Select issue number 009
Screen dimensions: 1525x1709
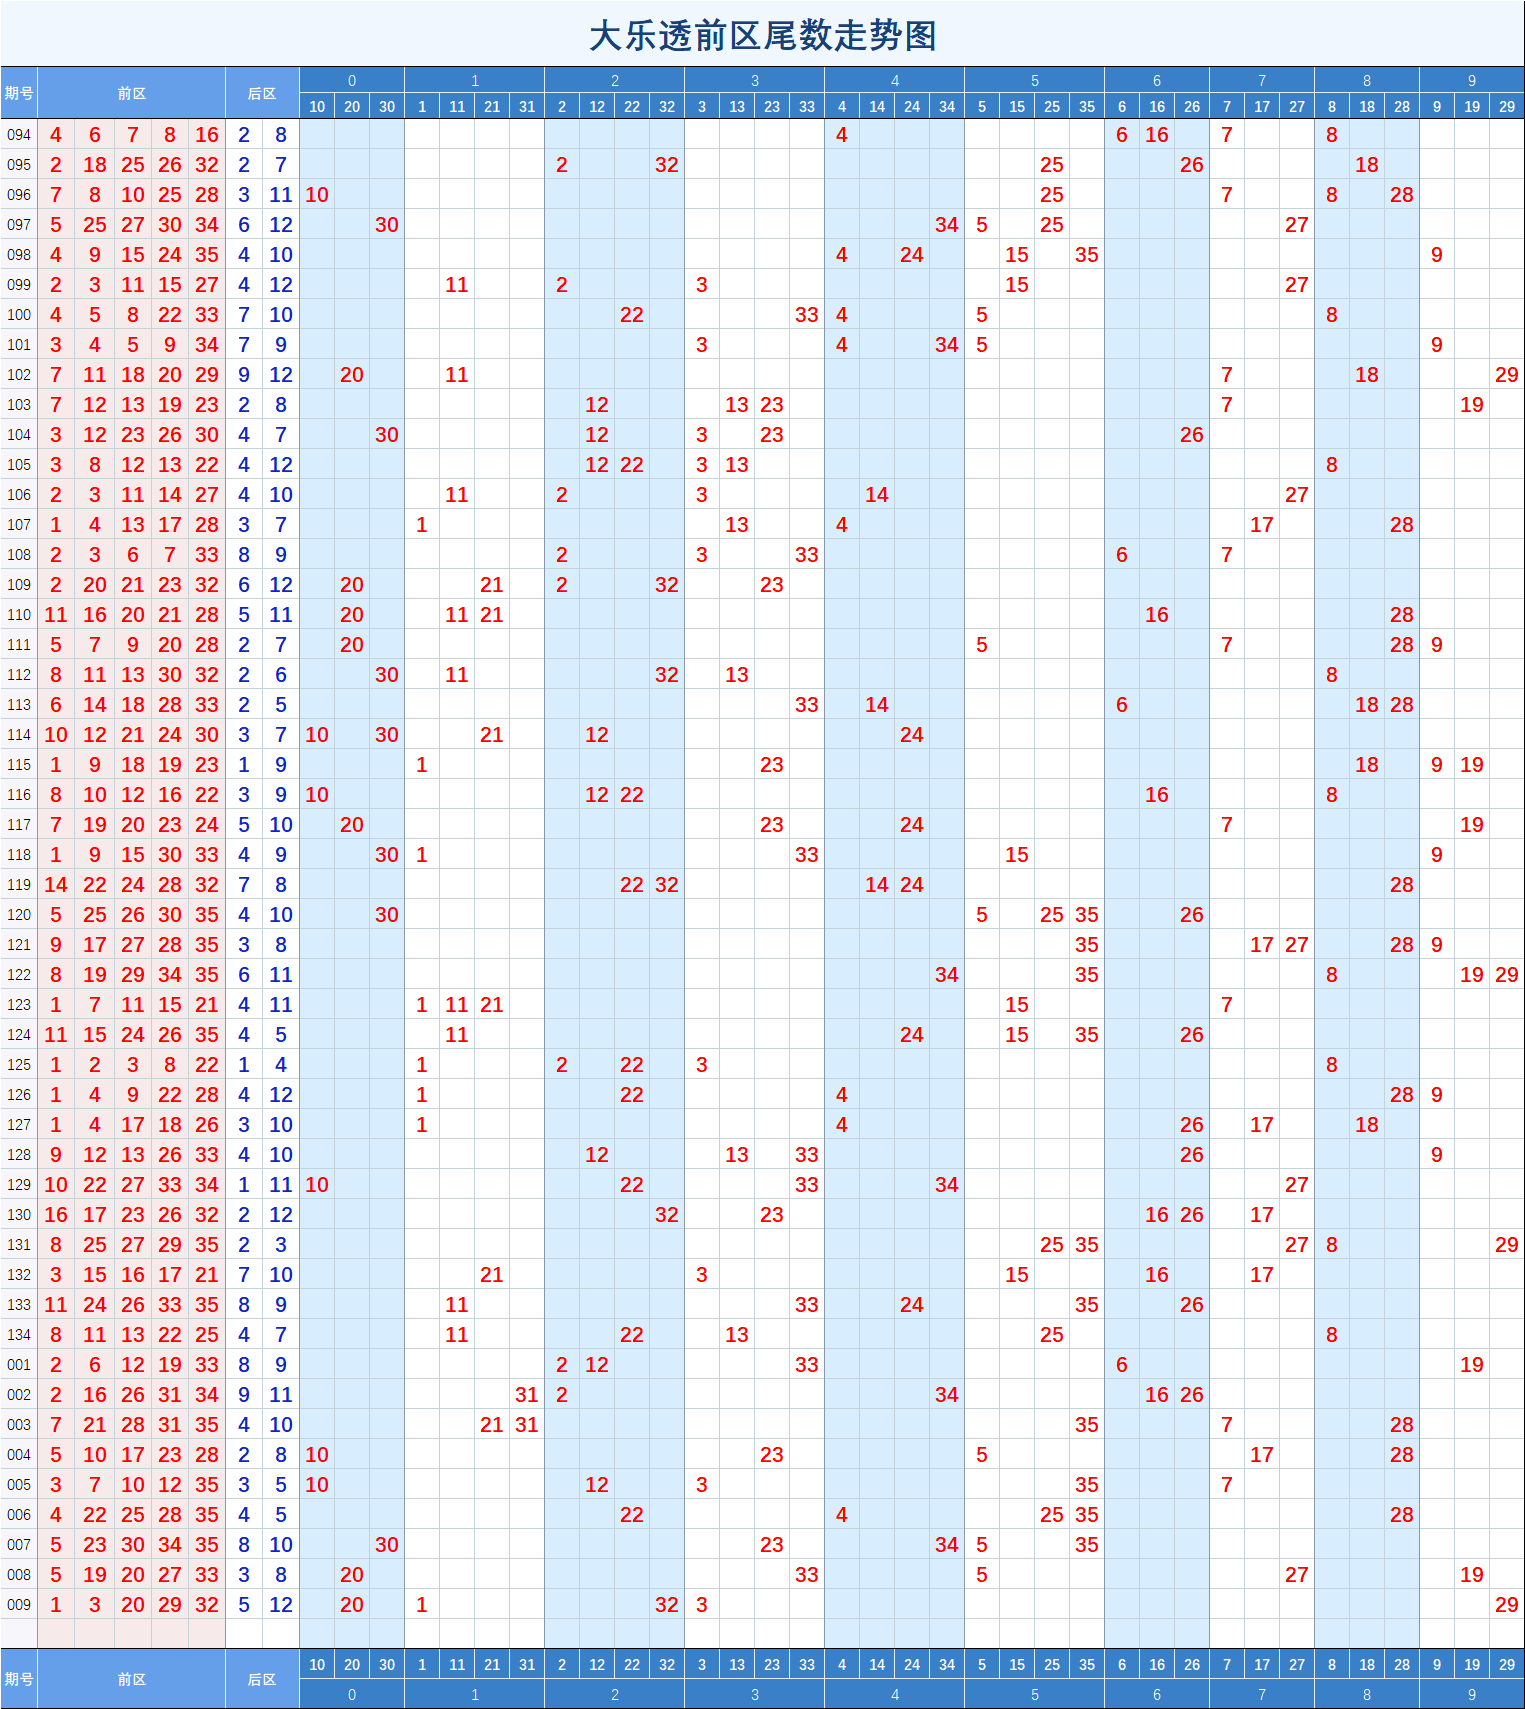[19, 1605]
